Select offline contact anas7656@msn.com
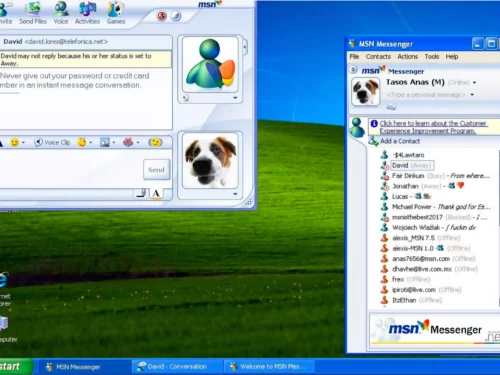Screen dimensions: 500x375 pos(428,258)
